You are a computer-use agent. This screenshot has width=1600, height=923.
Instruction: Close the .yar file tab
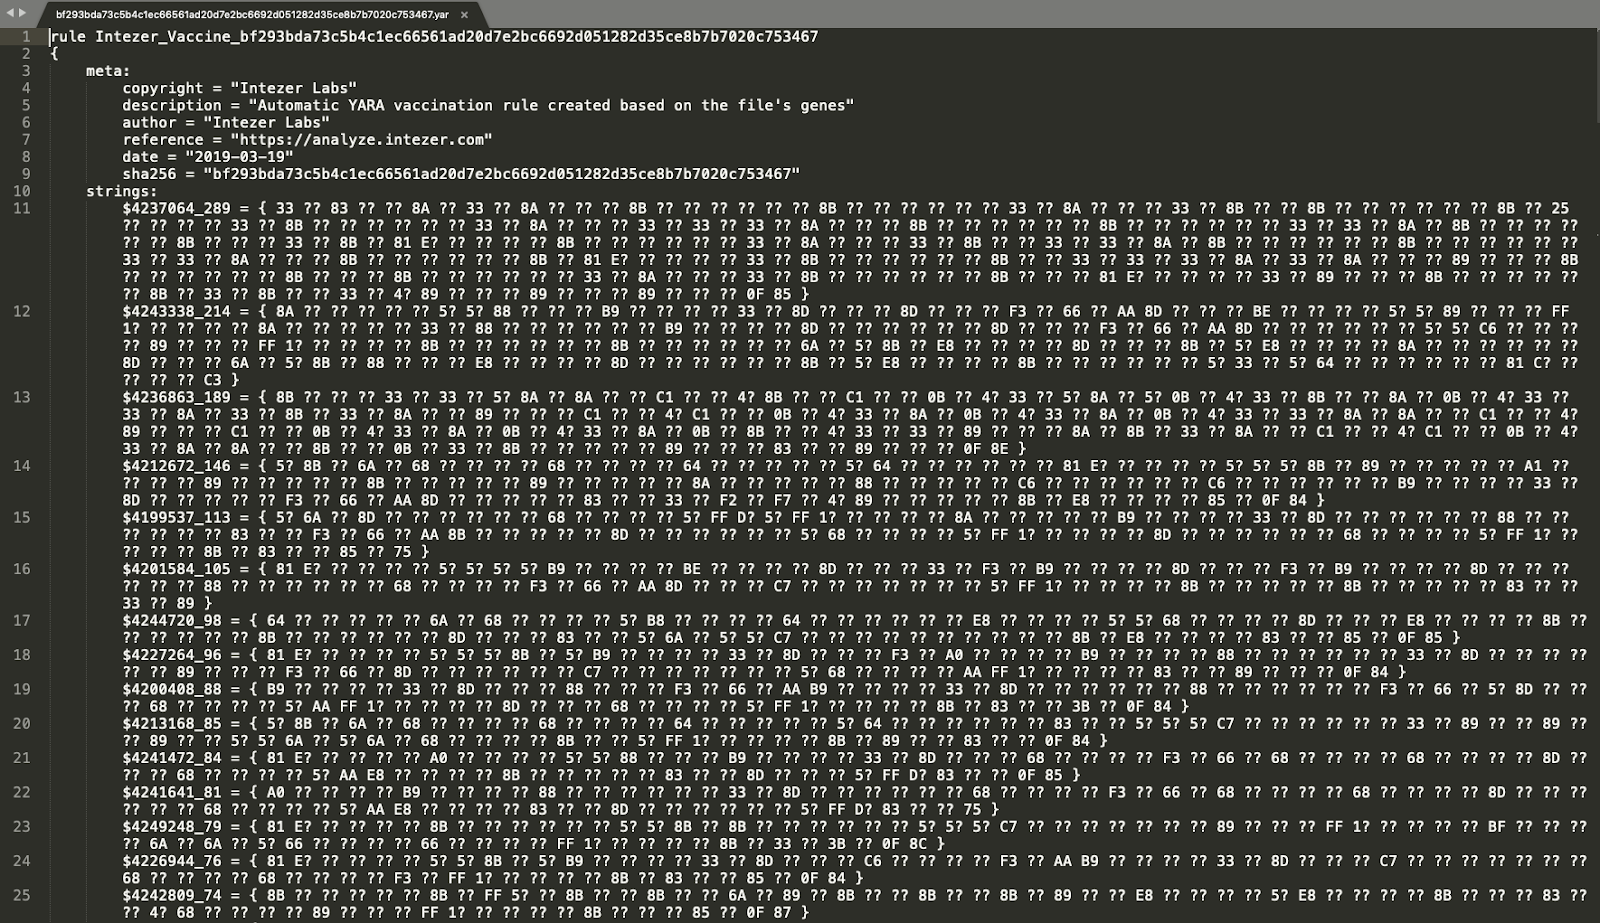[464, 15]
